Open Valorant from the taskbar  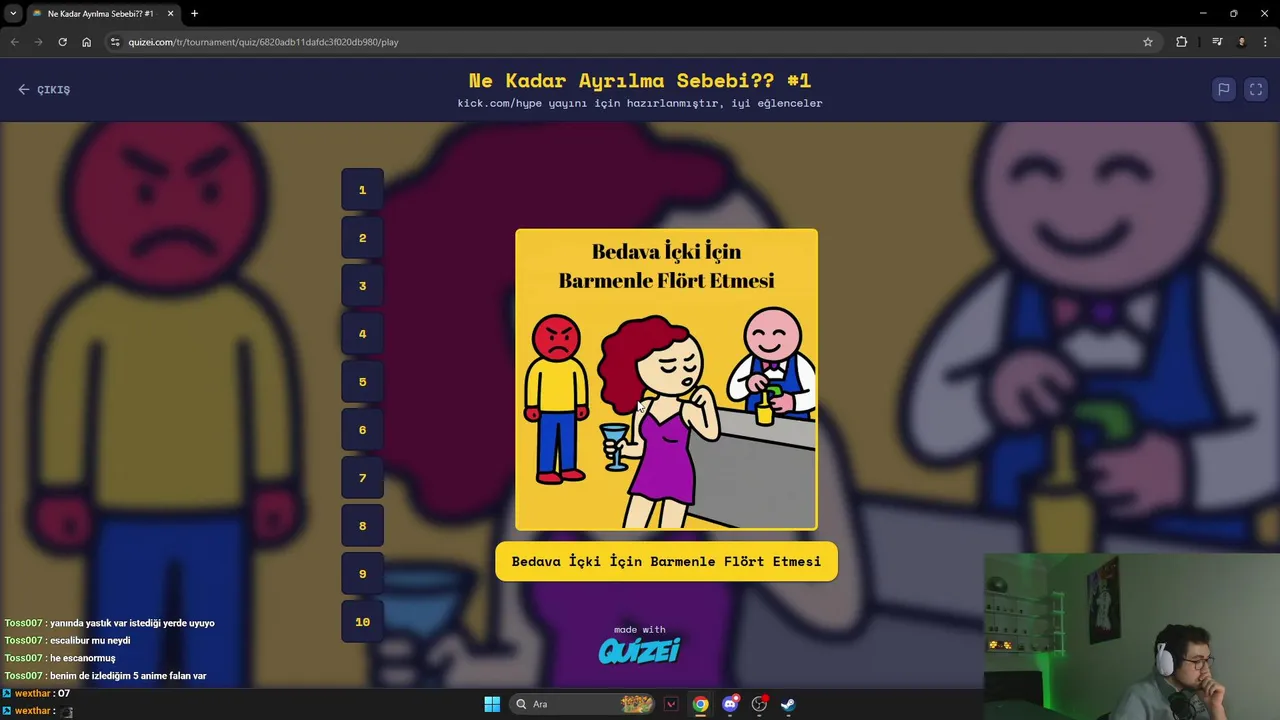[671, 704]
